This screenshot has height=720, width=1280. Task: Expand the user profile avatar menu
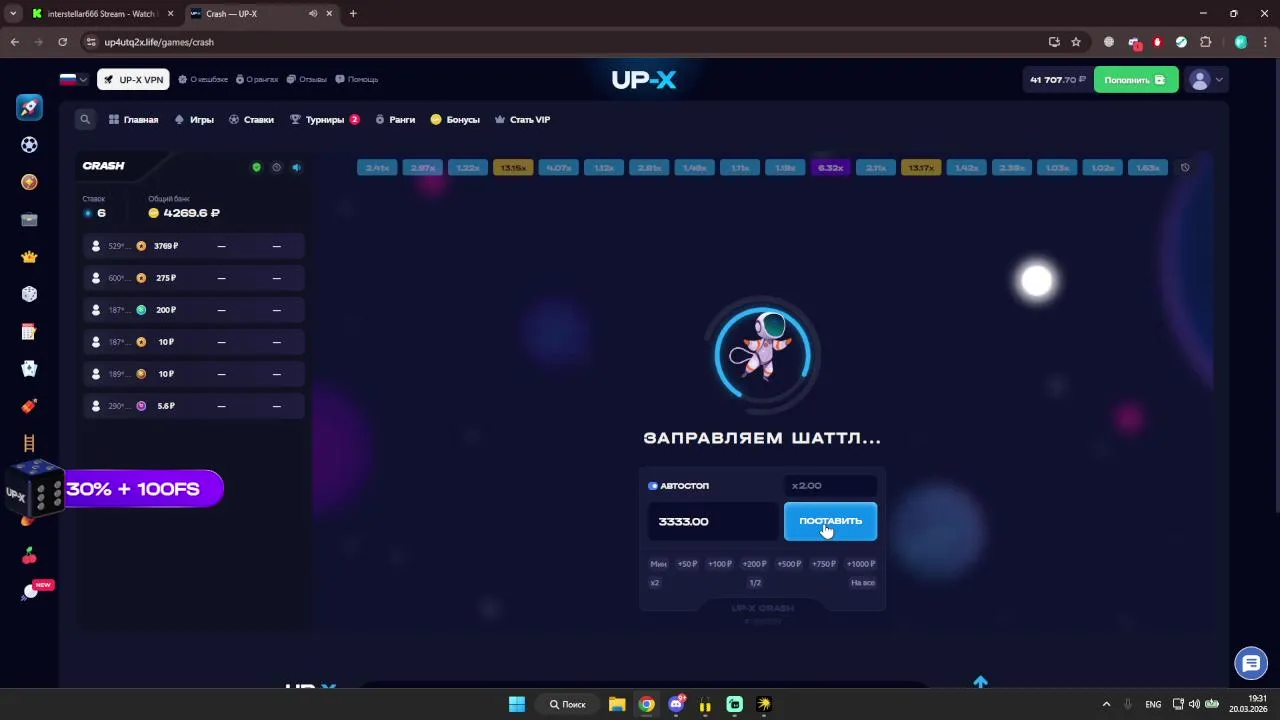[1205, 80]
